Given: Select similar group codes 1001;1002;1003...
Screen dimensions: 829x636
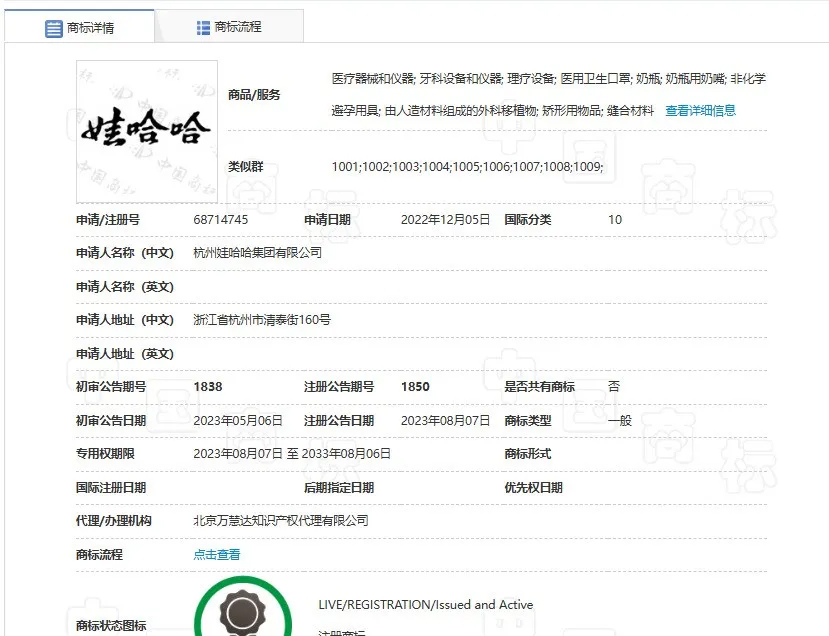Looking at the screenshot, I should pos(467,167).
